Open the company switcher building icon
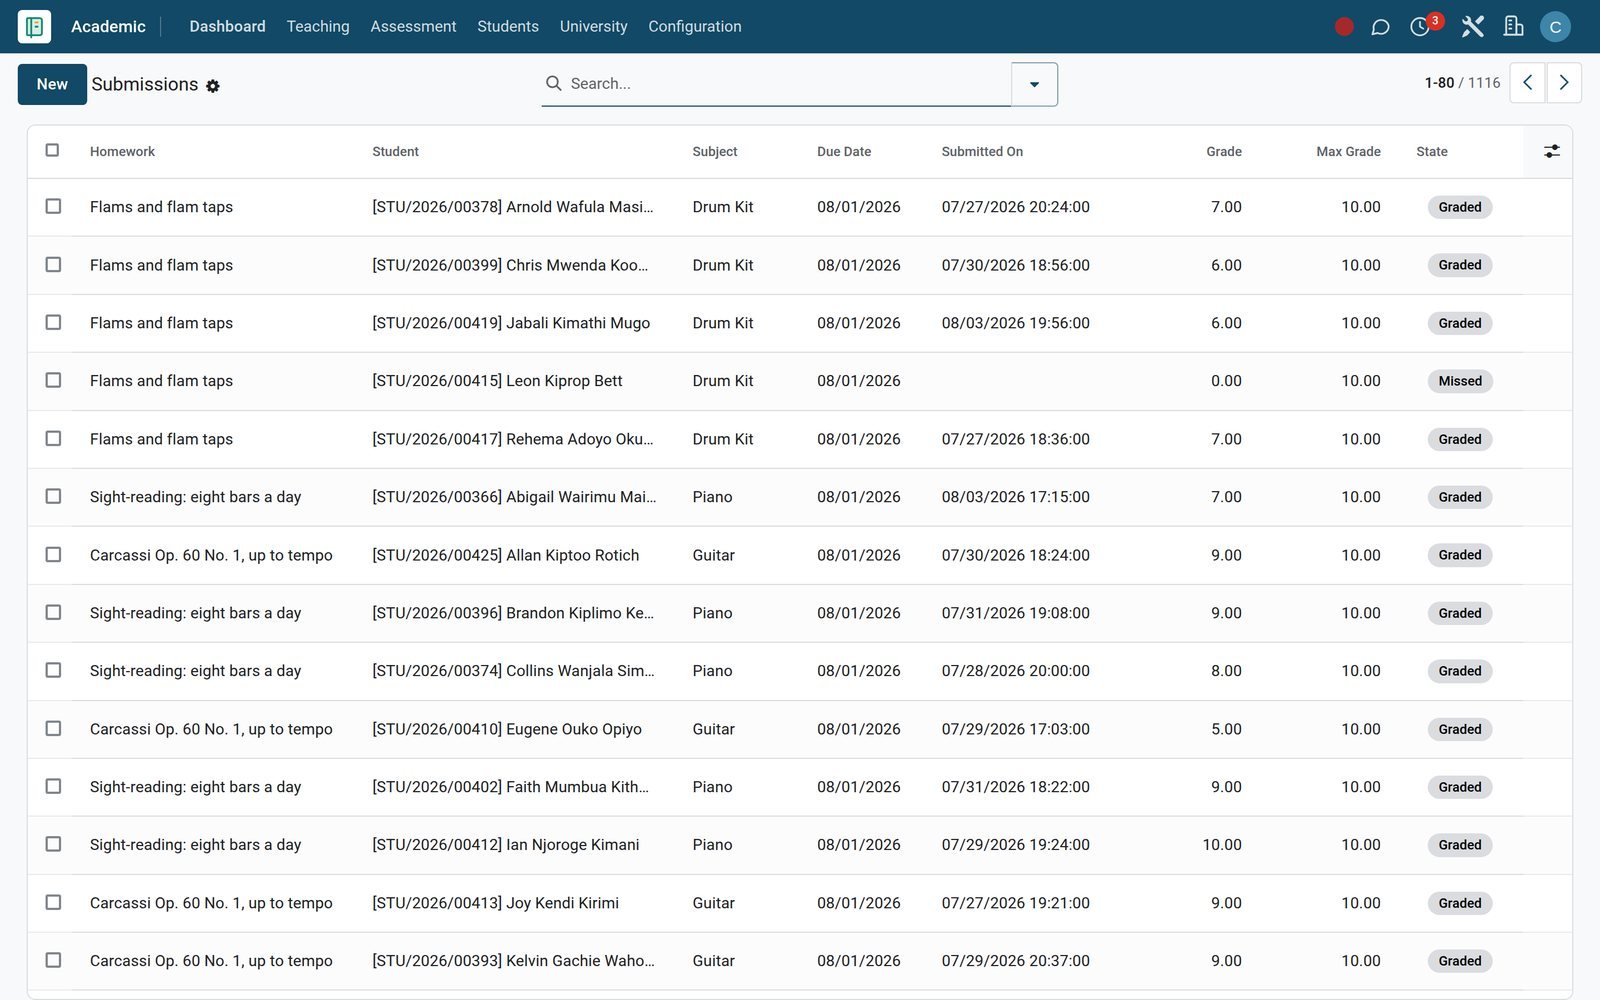This screenshot has width=1600, height=1000. pyautogui.click(x=1514, y=27)
